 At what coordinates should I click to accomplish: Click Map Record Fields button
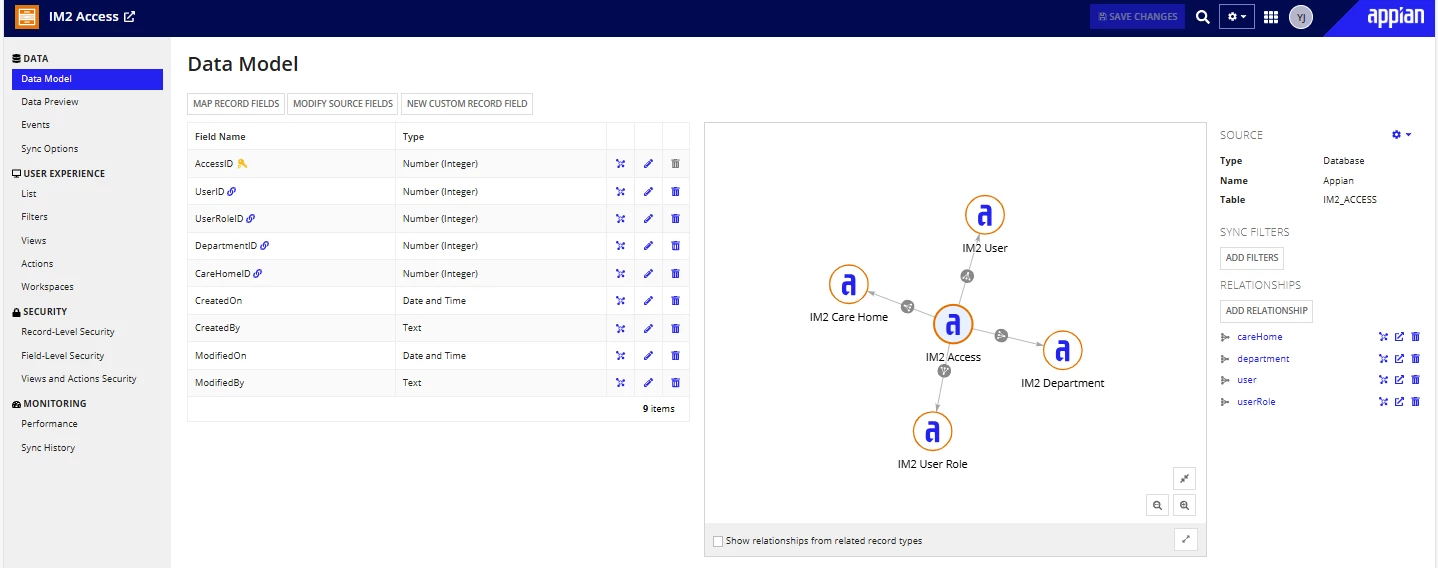click(x=236, y=104)
